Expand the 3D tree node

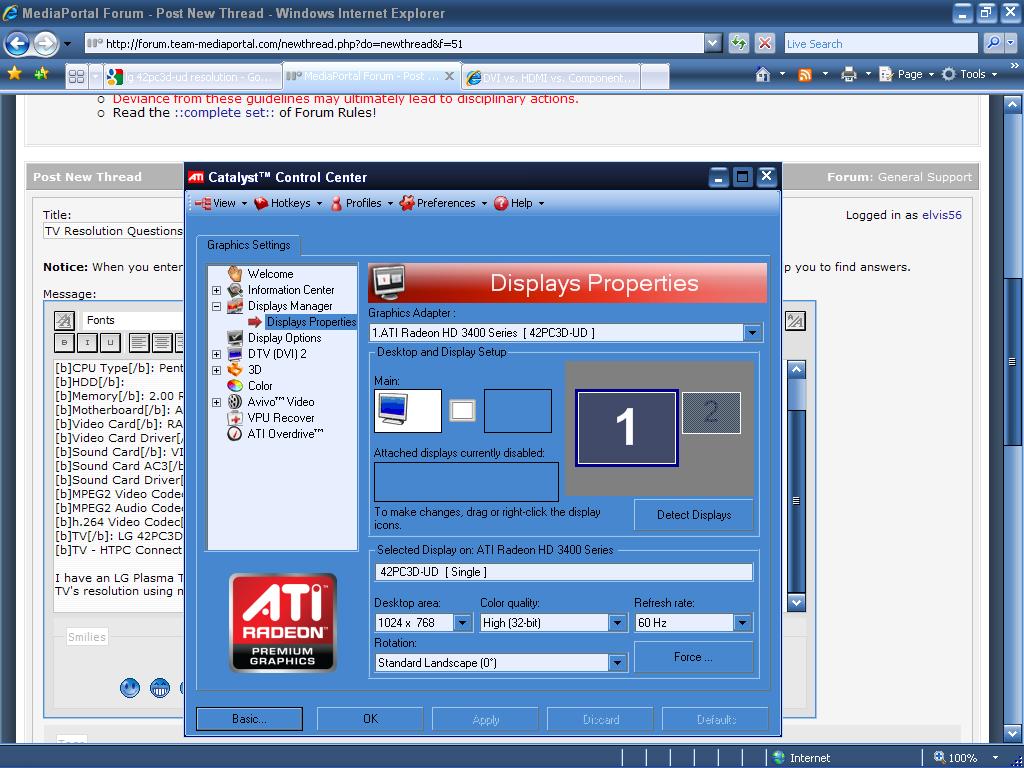coord(216,370)
